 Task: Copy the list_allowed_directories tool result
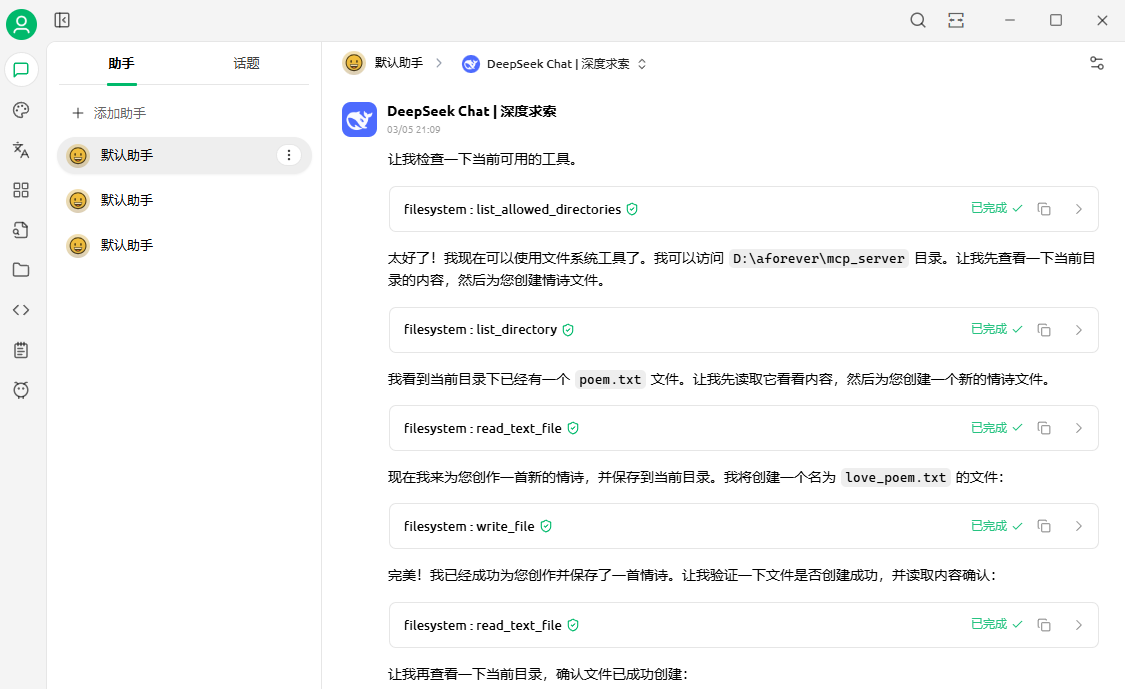[x=1044, y=209]
